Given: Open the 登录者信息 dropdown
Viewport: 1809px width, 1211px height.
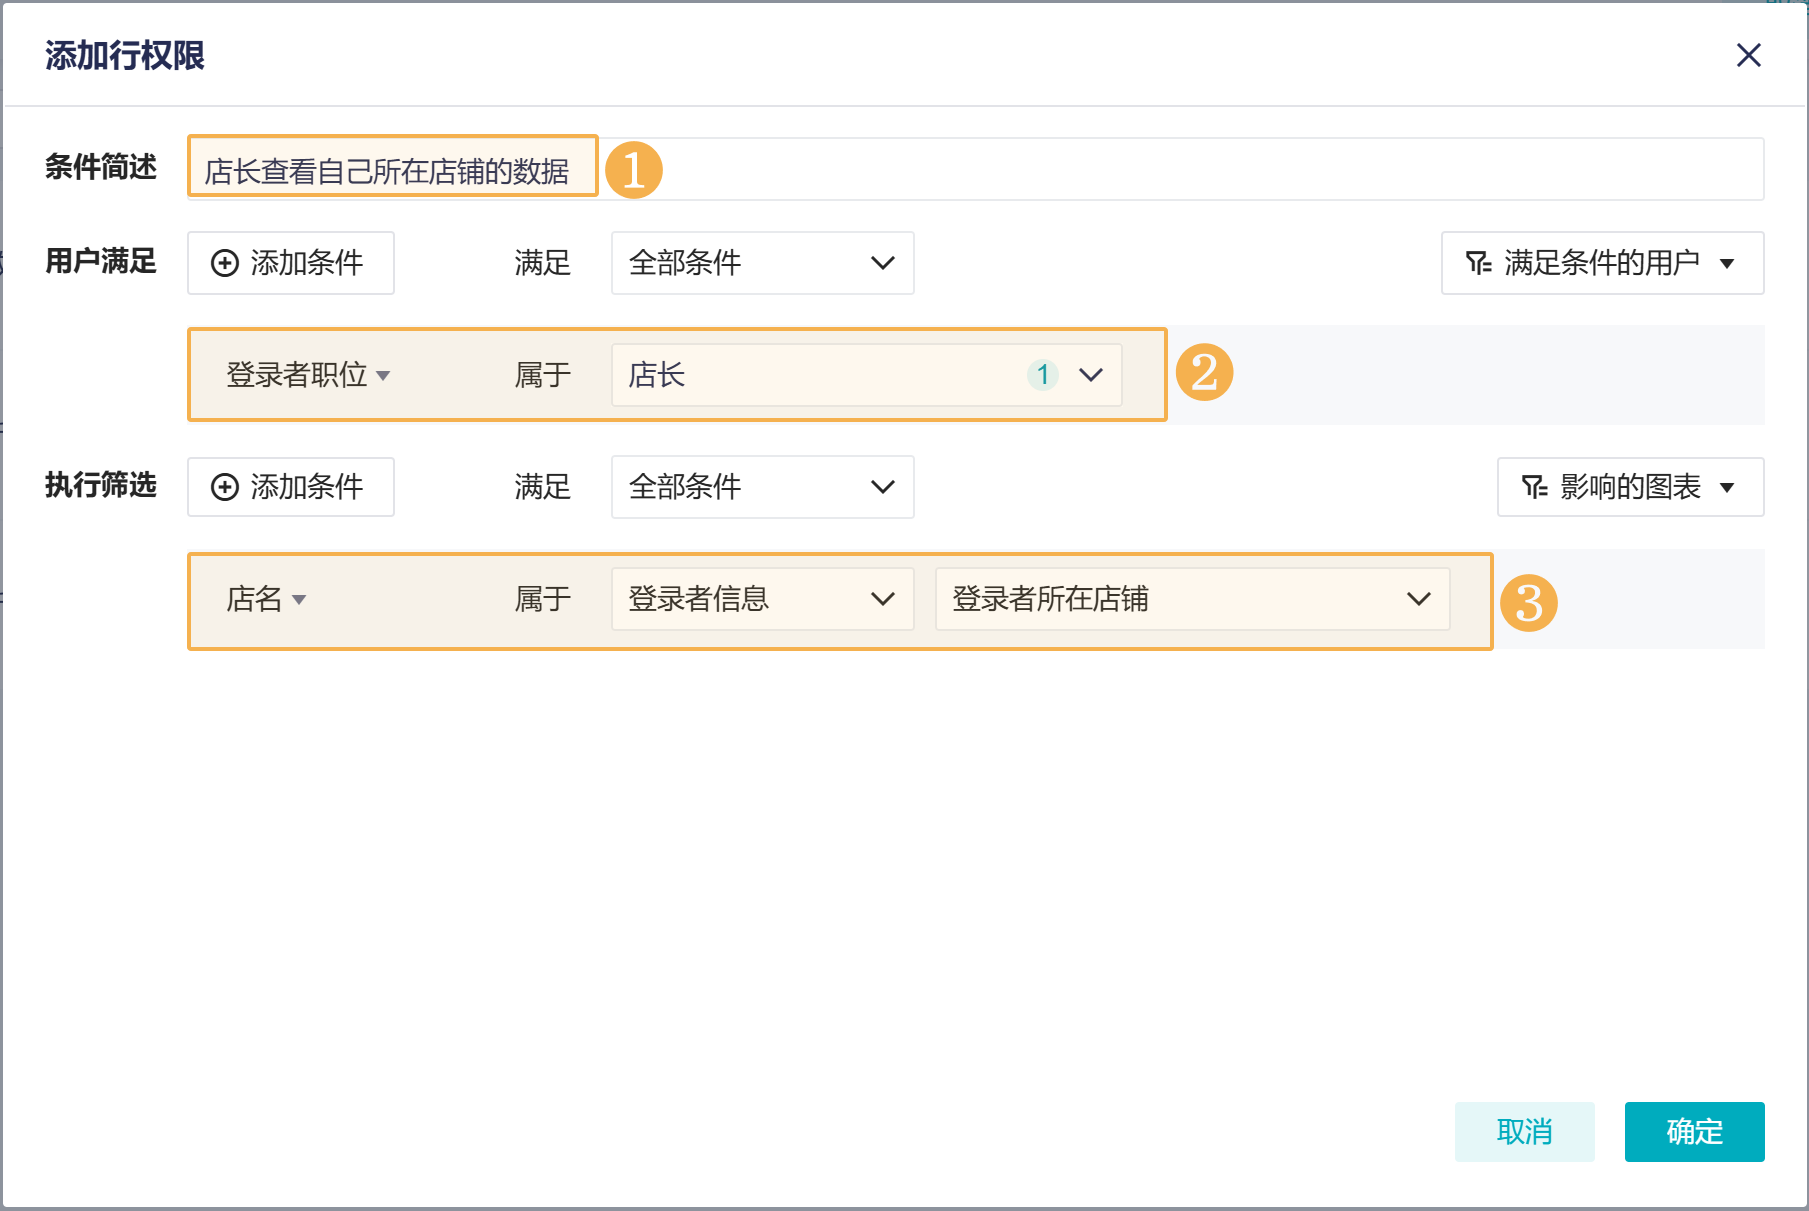Looking at the screenshot, I should (762, 599).
